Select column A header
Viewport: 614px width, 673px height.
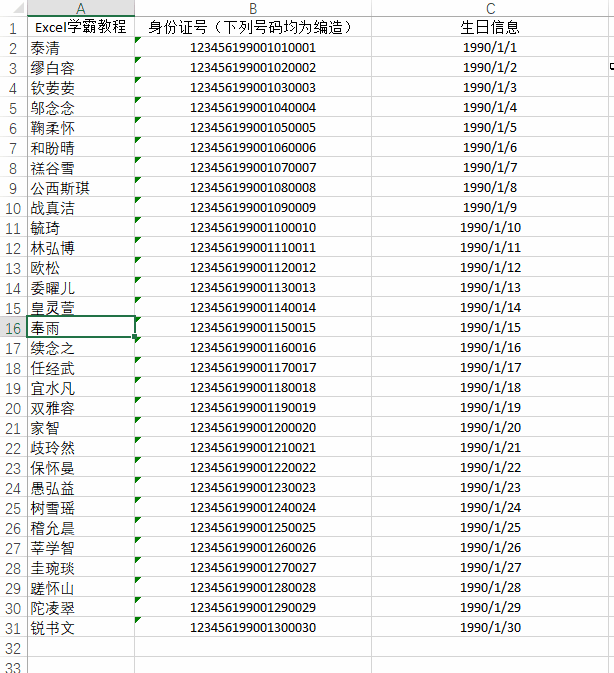click(x=81, y=8)
